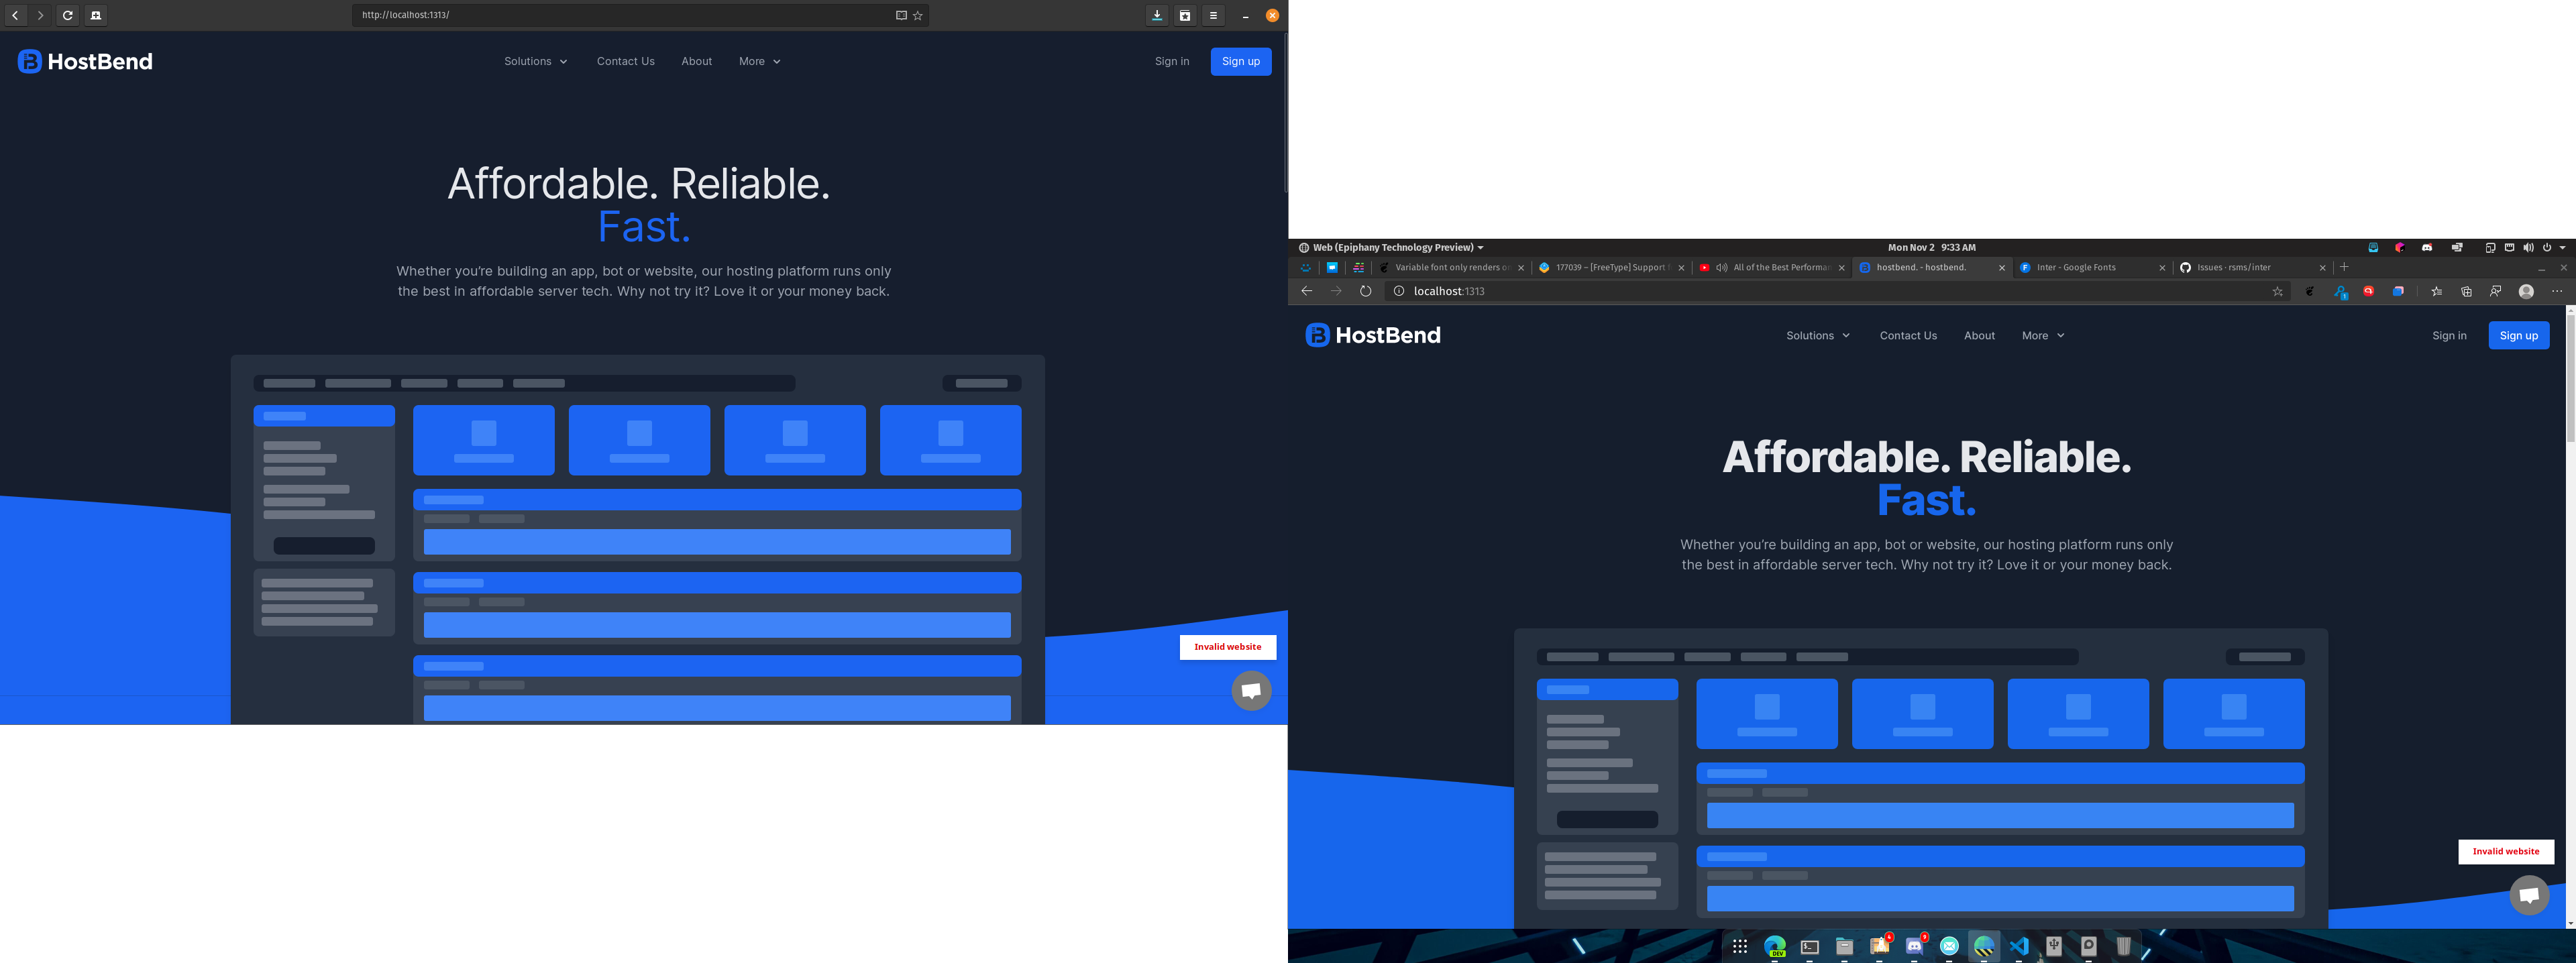Open the Web (Epiphany) application menu

[x=1389, y=247]
